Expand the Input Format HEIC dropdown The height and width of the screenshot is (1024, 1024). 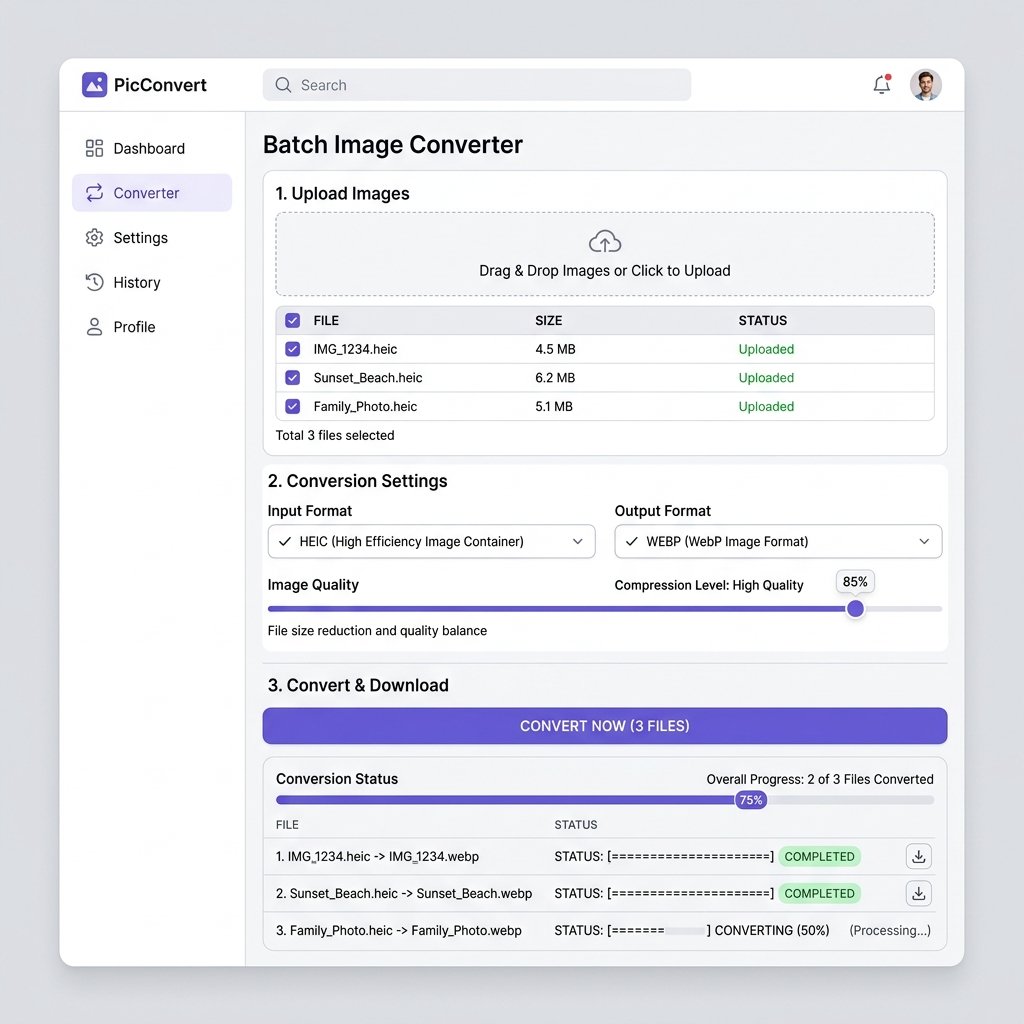(432, 541)
